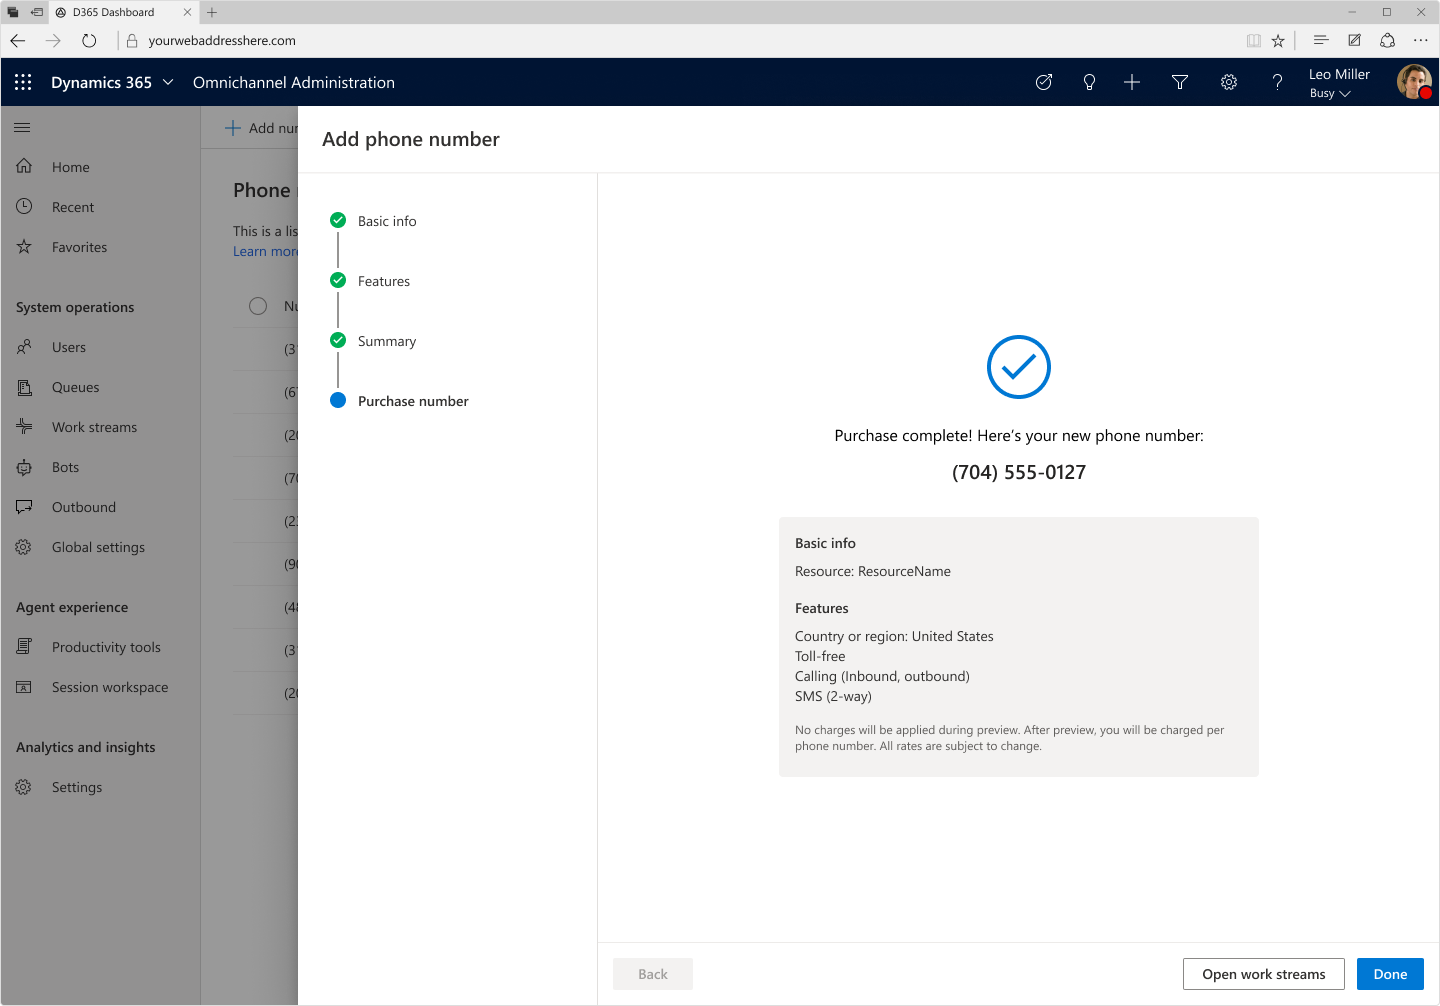Open Session workspace in sidebar

[100, 687]
